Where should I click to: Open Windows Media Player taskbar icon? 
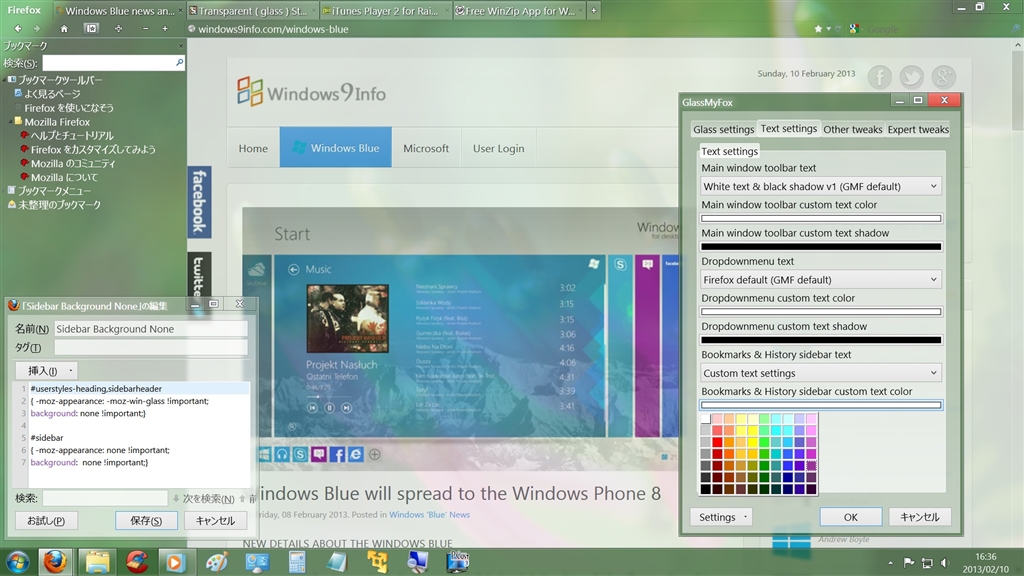pos(174,562)
